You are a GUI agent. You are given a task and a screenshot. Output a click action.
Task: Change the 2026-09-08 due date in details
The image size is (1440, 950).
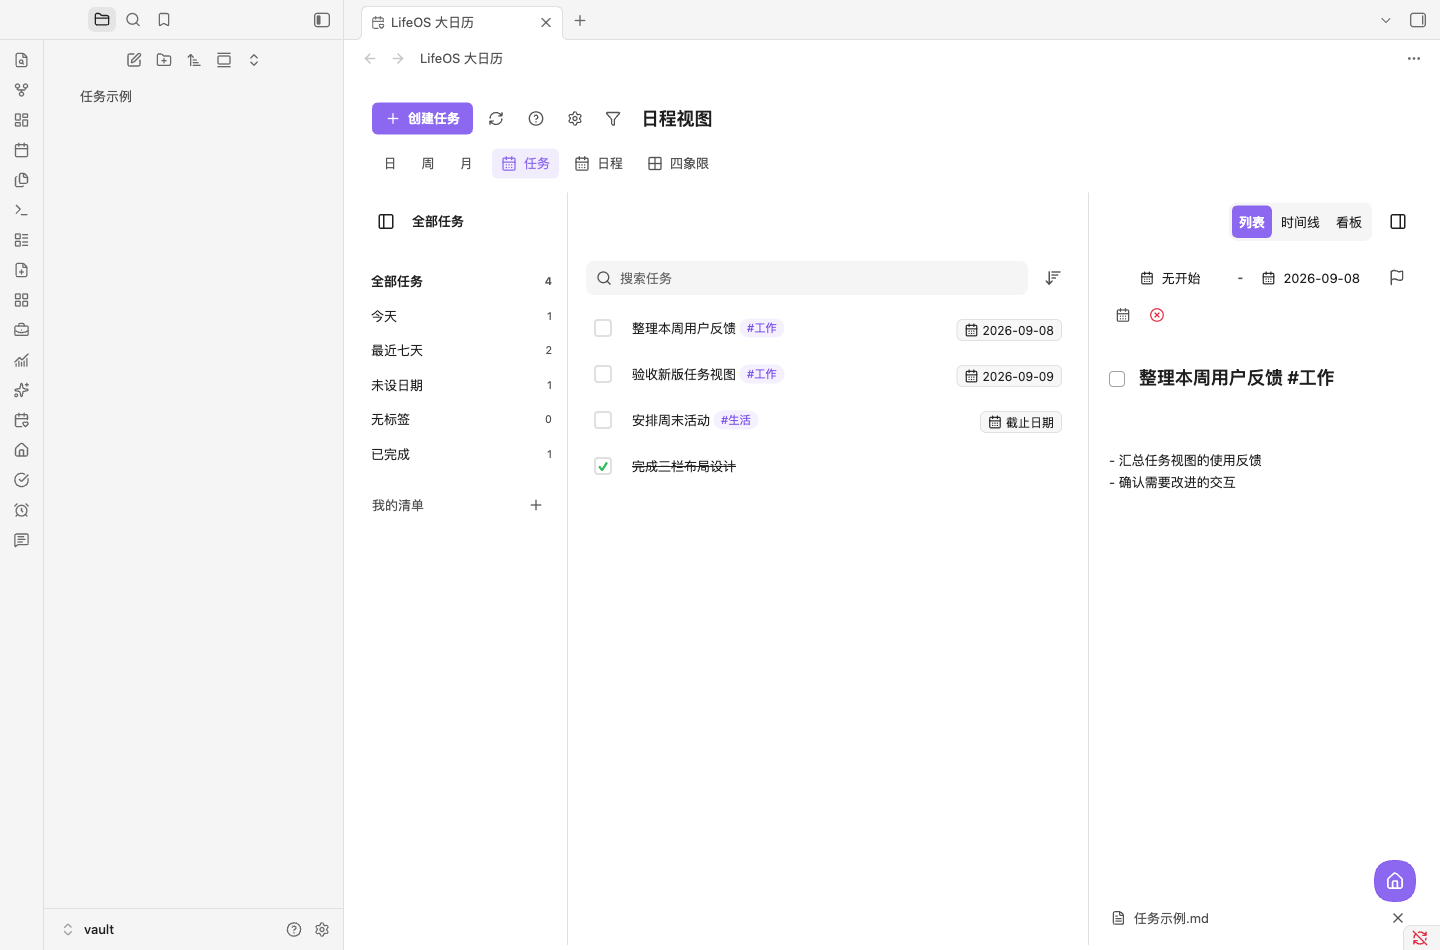click(1311, 278)
